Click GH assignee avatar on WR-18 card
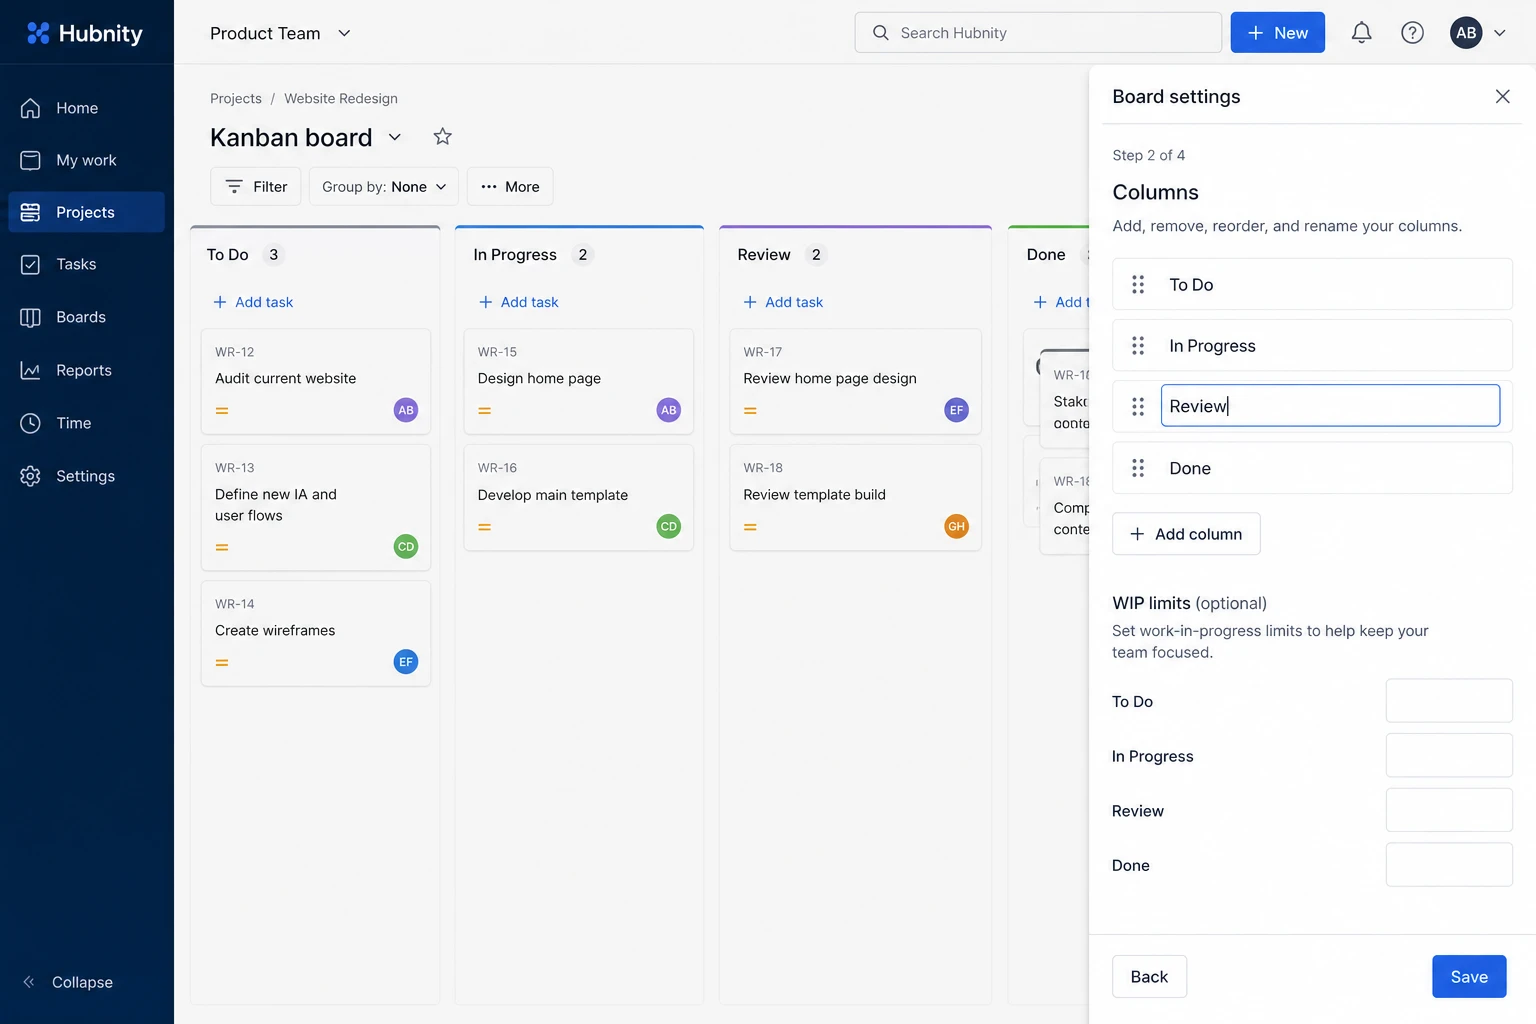1536x1024 pixels. (957, 527)
